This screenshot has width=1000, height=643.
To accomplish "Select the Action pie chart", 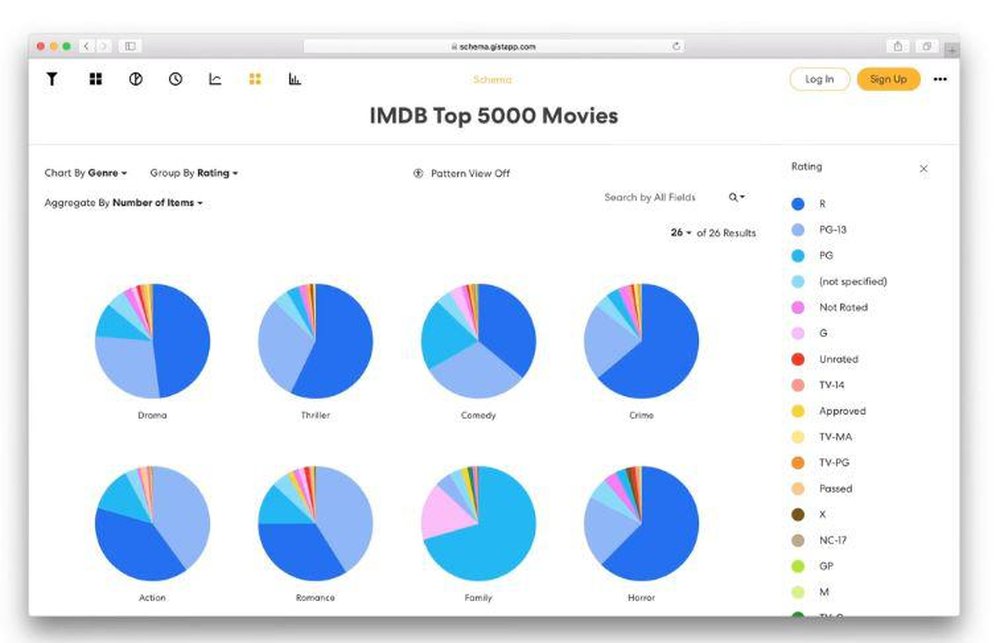I will coord(152,524).
